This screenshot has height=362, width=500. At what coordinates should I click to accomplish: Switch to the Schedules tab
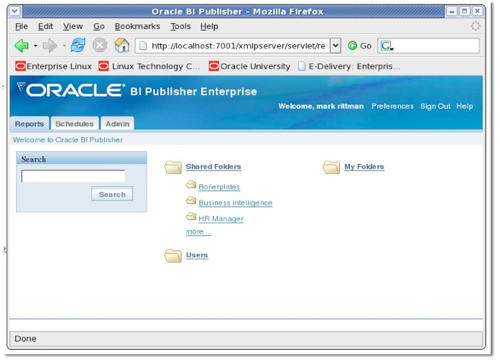point(74,124)
